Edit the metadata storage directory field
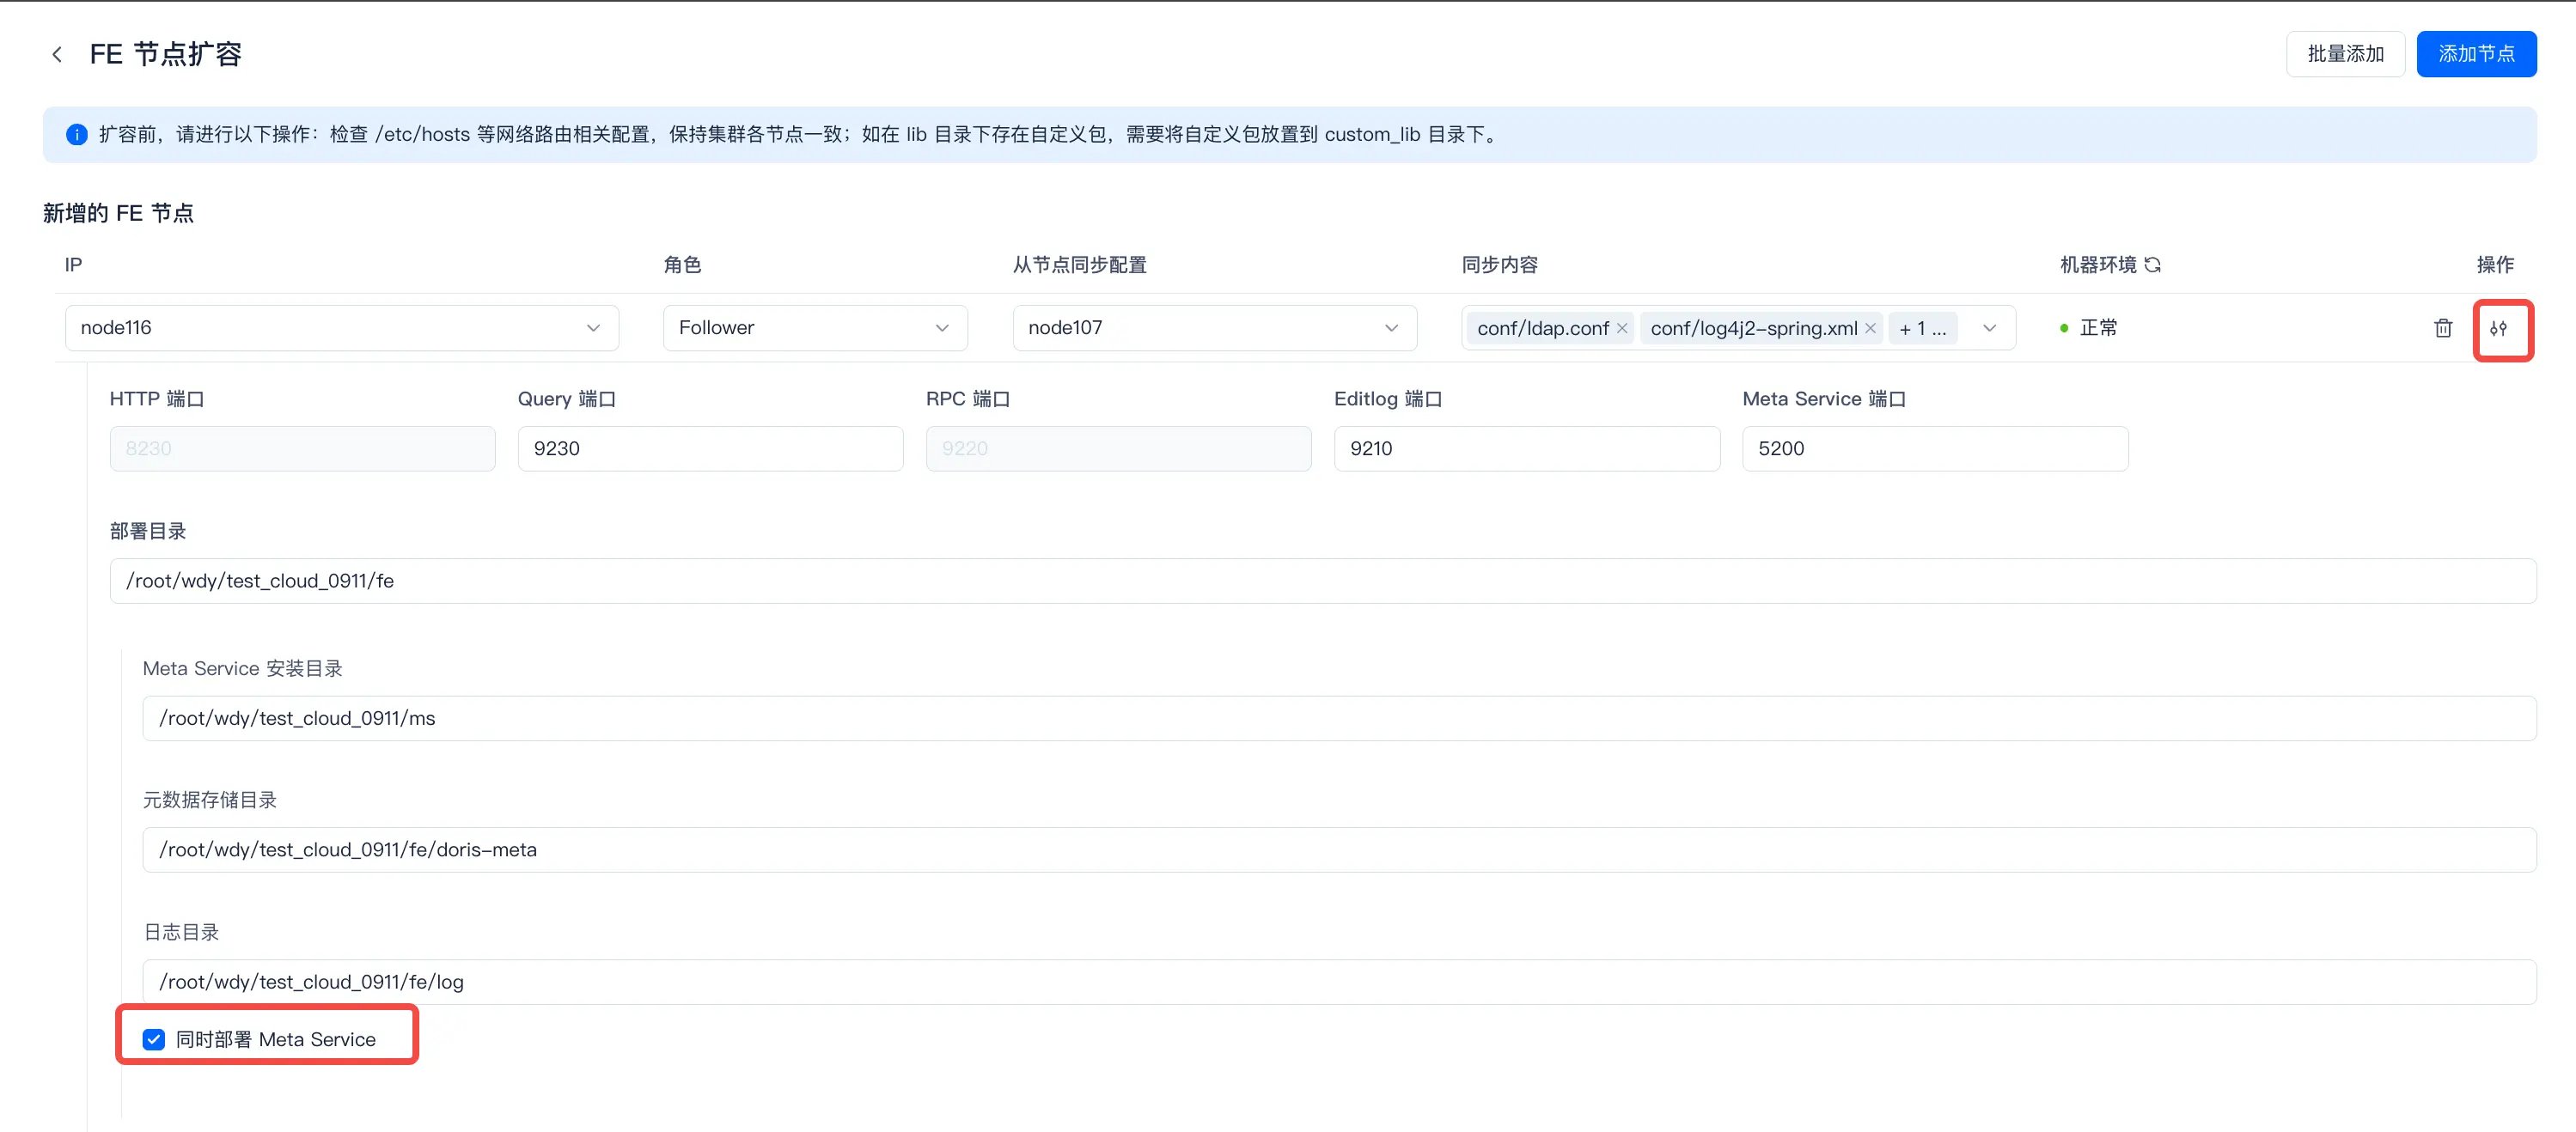Screen dimensions: 2576x1132 click(1339, 850)
